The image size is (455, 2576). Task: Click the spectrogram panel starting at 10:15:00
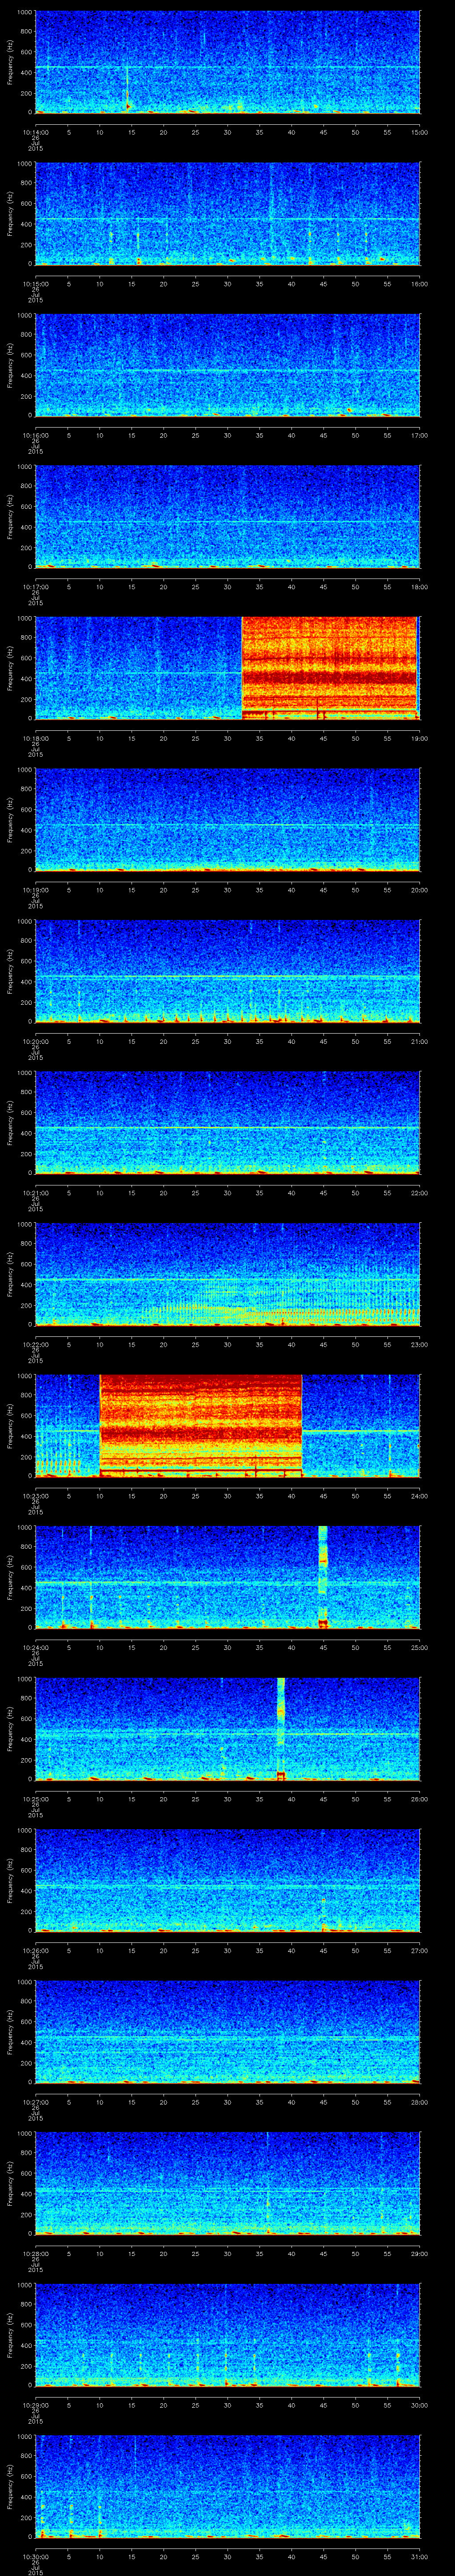pos(227,214)
